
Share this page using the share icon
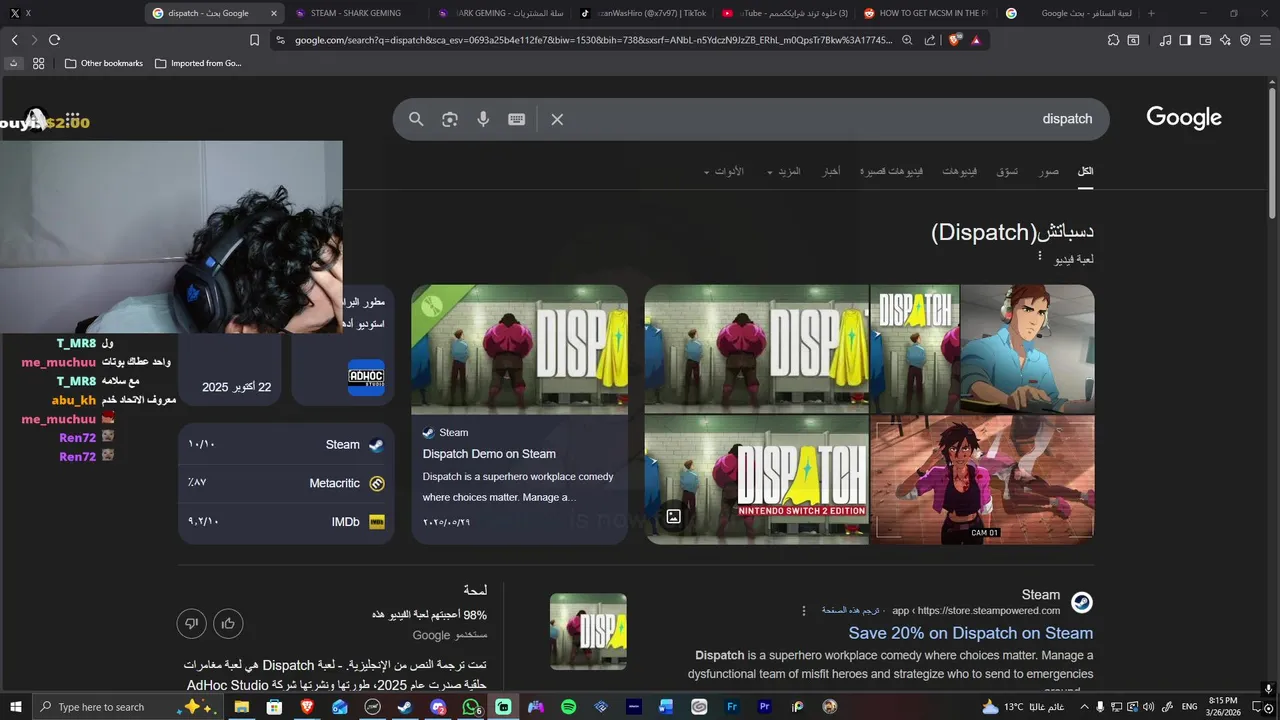(930, 40)
